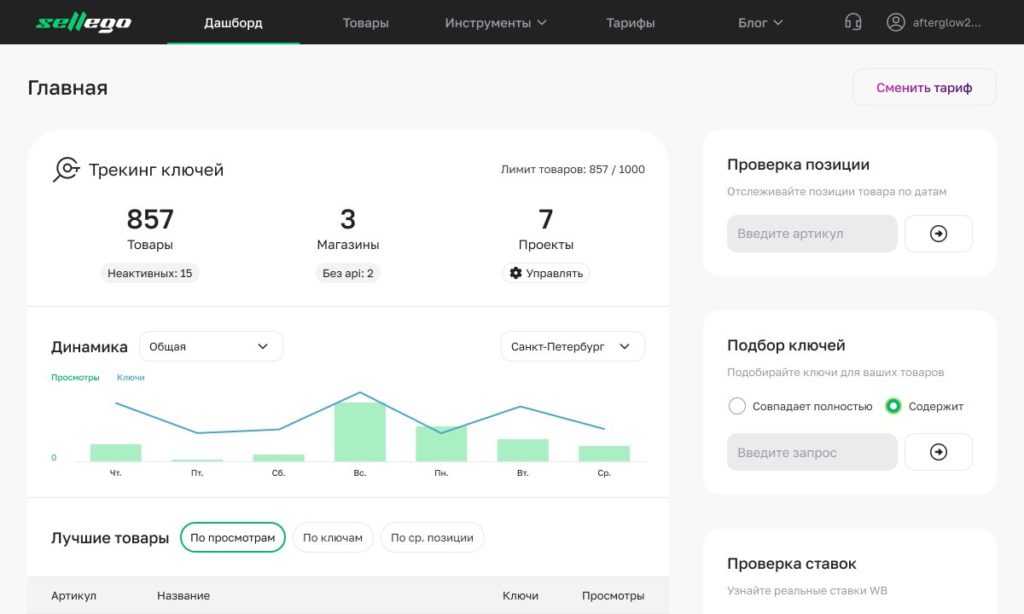Click the tallest green bar for Вс.
This screenshot has width=1024, height=614.
360,432
